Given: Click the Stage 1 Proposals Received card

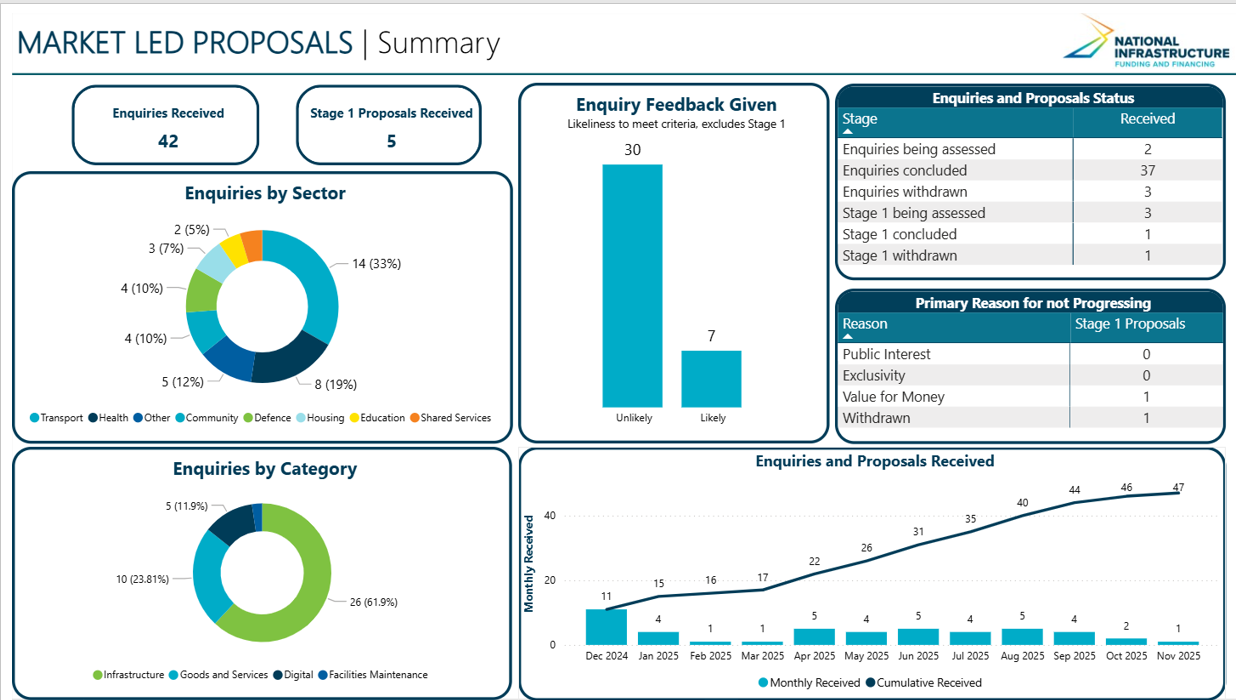Looking at the screenshot, I should click(390, 125).
